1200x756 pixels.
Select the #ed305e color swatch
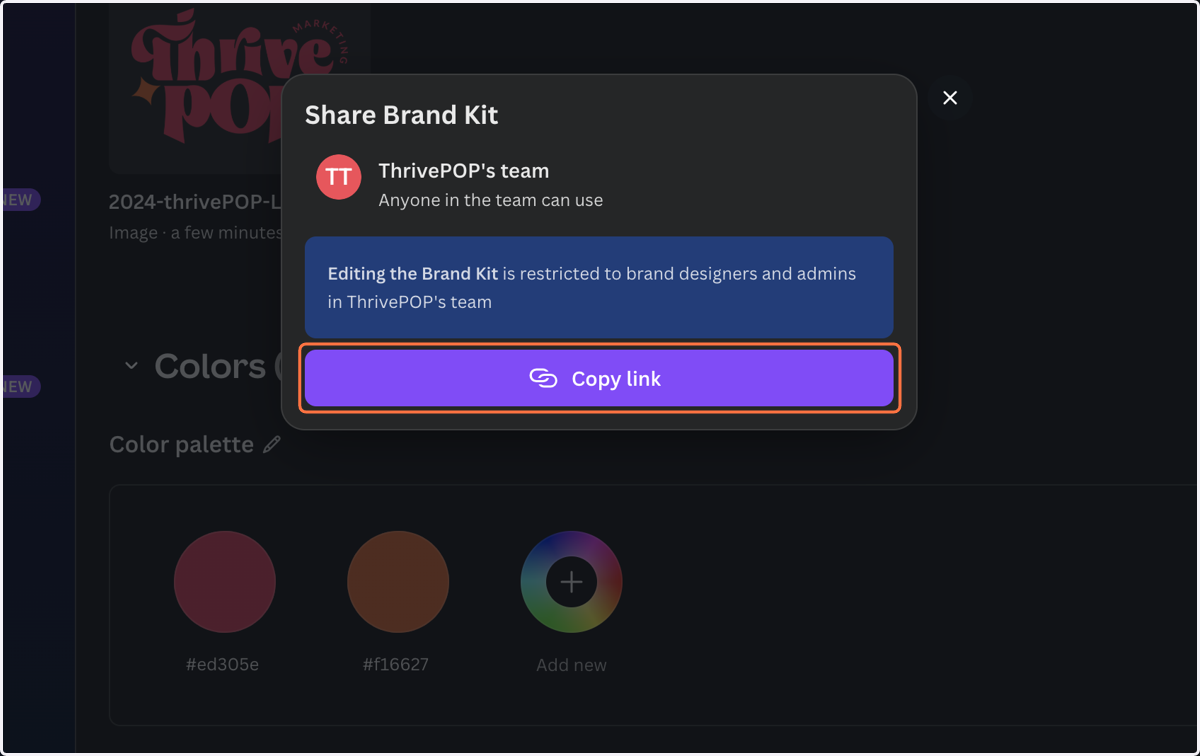(x=224, y=582)
